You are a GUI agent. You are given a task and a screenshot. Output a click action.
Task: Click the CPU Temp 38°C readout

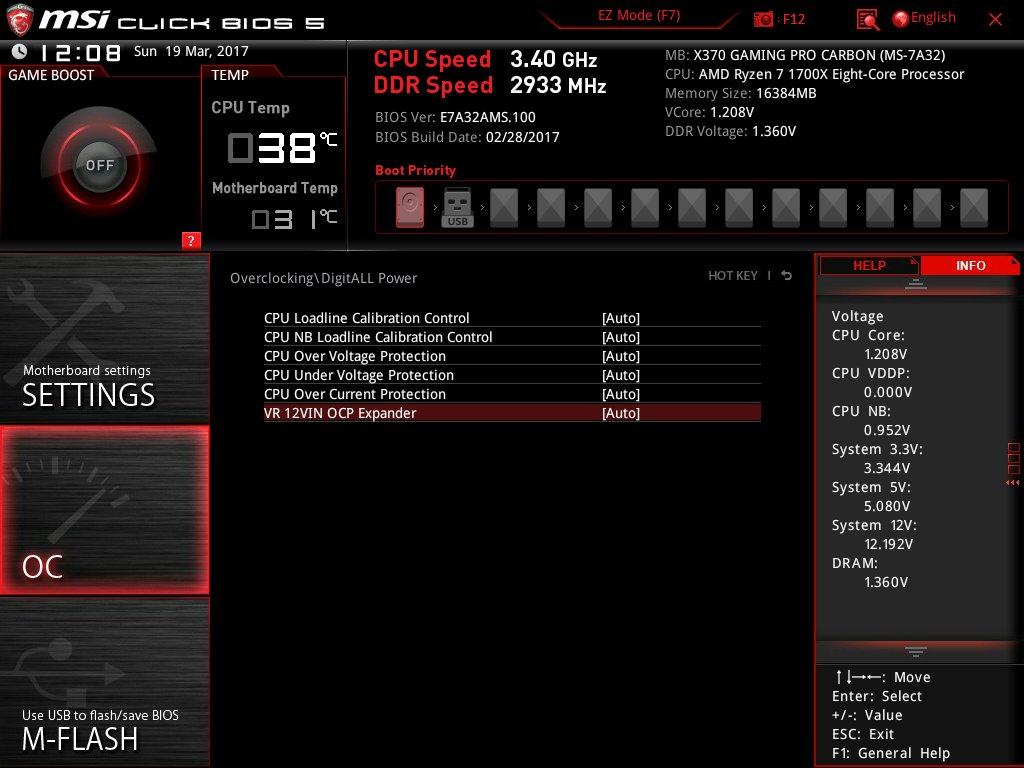[x=282, y=148]
